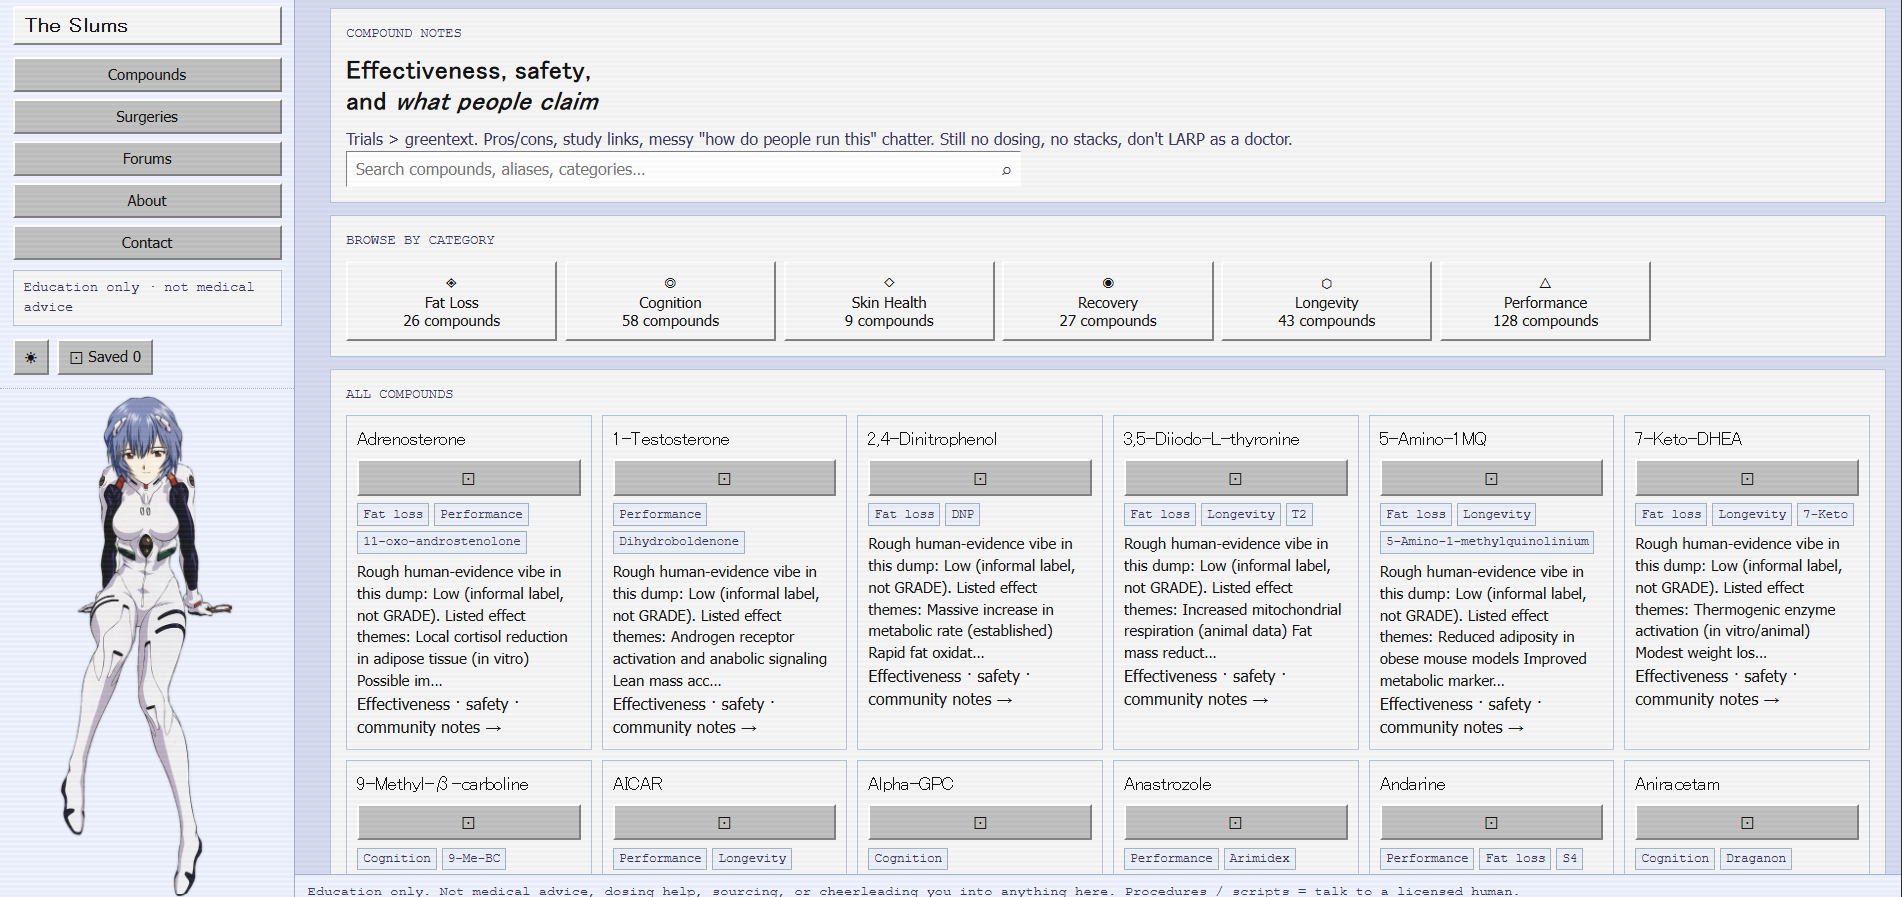Image resolution: width=1902 pixels, height=897 pixels.
Task: Click the T2 tag on 3,5-Diiodo-L-thyronine
Action: [x=1299, y=514]
